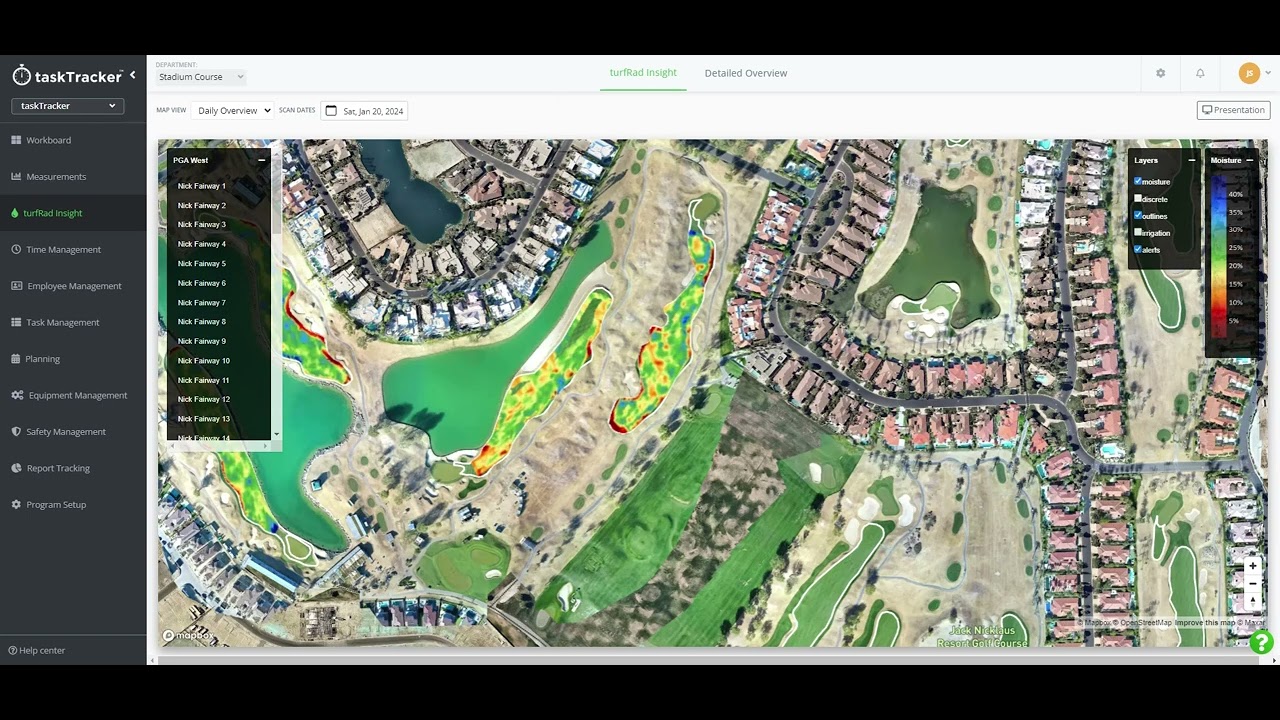Click the Mapbox logo on the map

(x=189, y=635)
